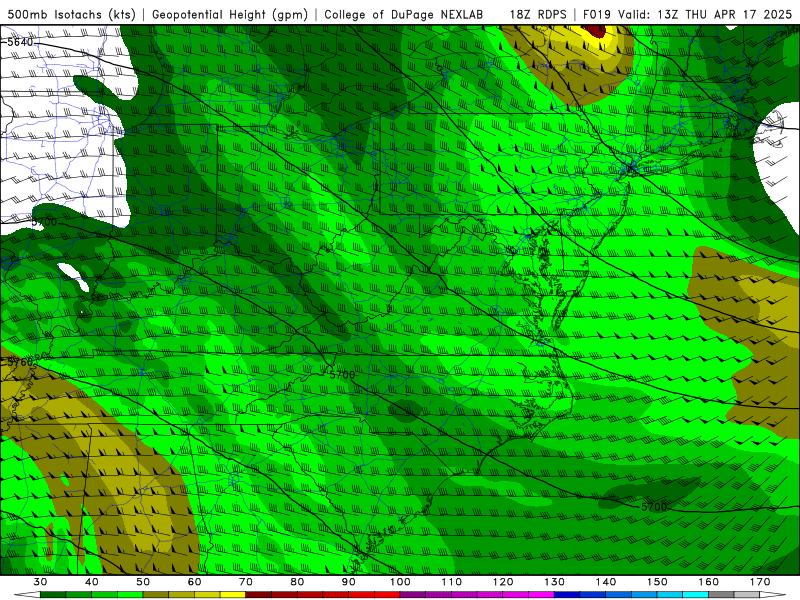This screenshot has width=800, height=600.
Task: Click the white arrow at legend's left end
Action: 27,595
